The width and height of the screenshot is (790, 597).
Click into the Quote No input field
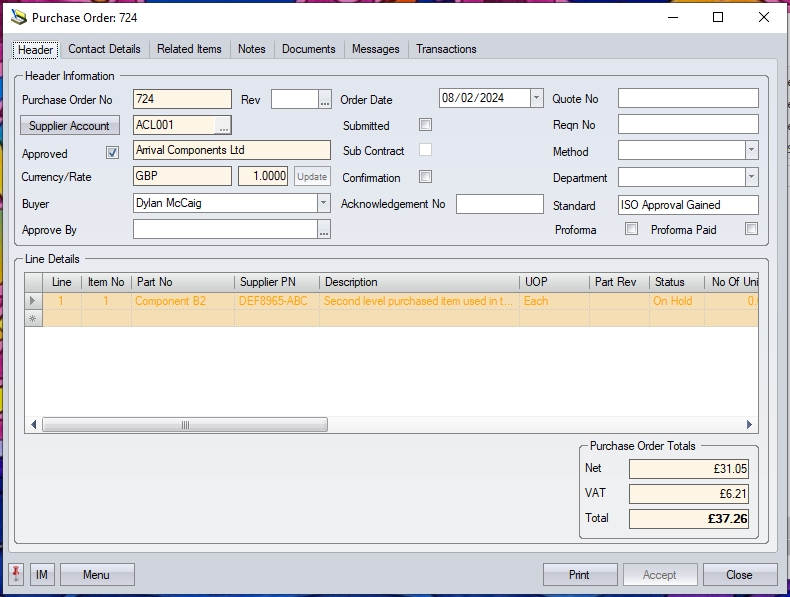click(687, 98)
